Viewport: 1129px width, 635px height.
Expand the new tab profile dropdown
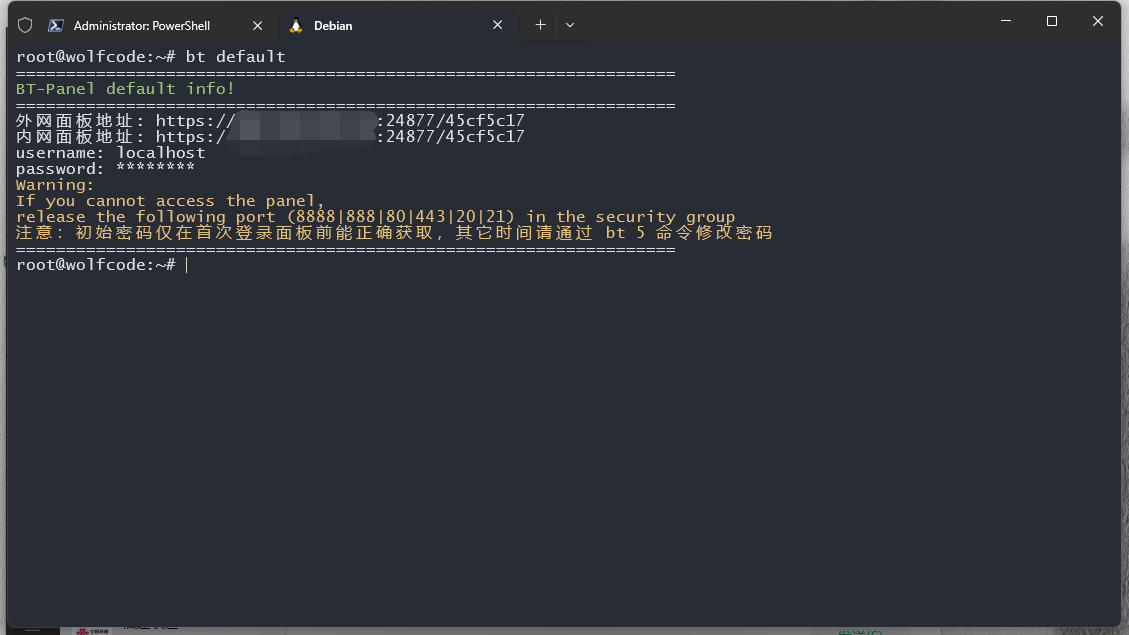tap(570, 25)
